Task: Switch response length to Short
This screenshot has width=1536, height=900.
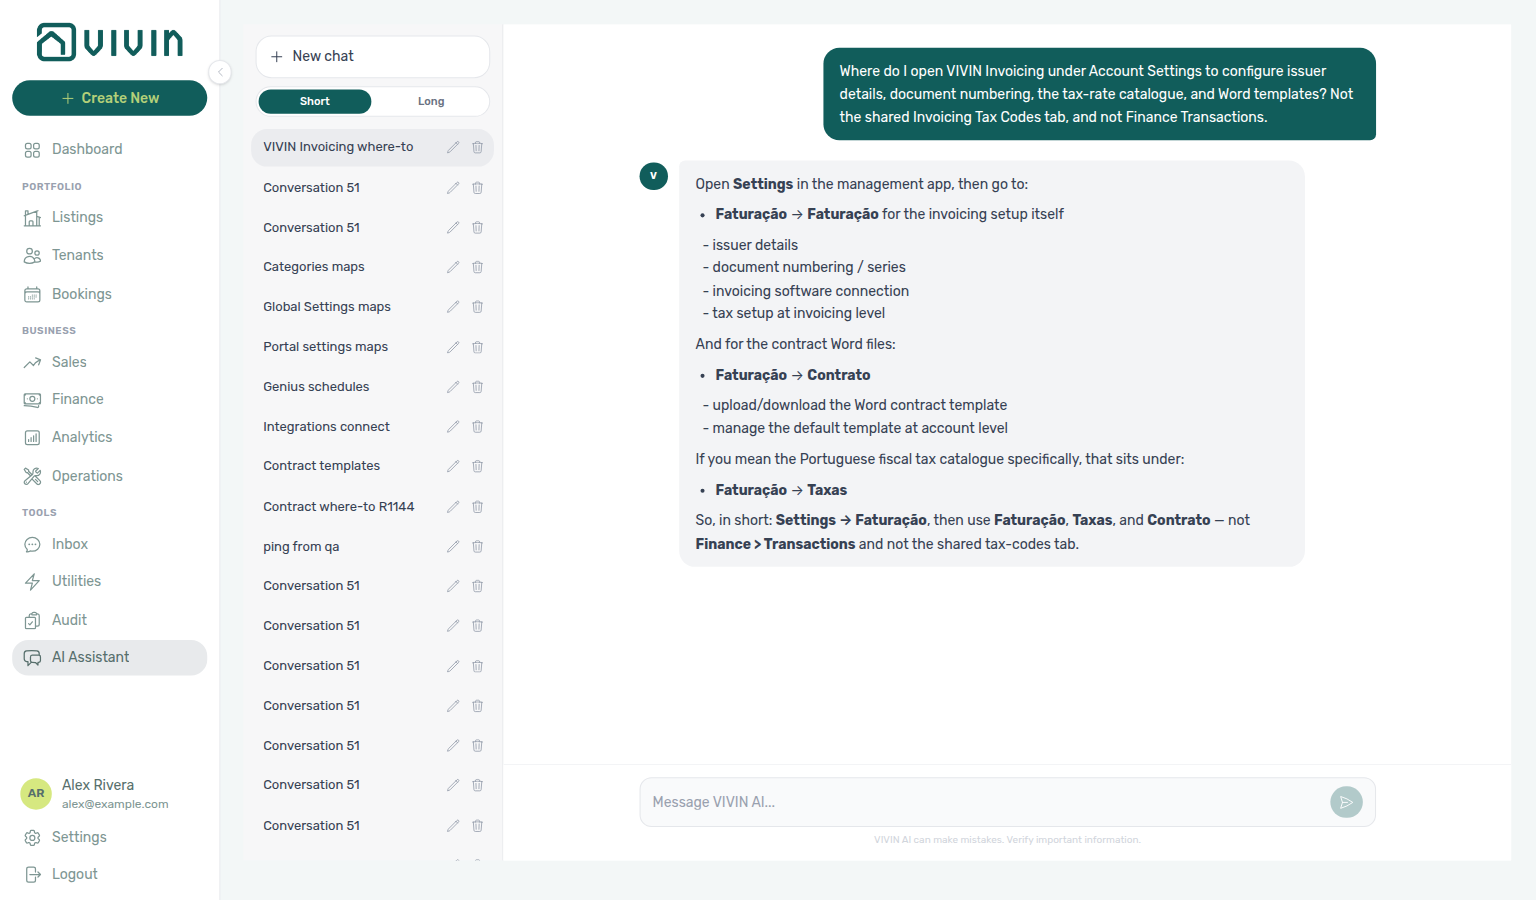Action: (x=314, y=101)
